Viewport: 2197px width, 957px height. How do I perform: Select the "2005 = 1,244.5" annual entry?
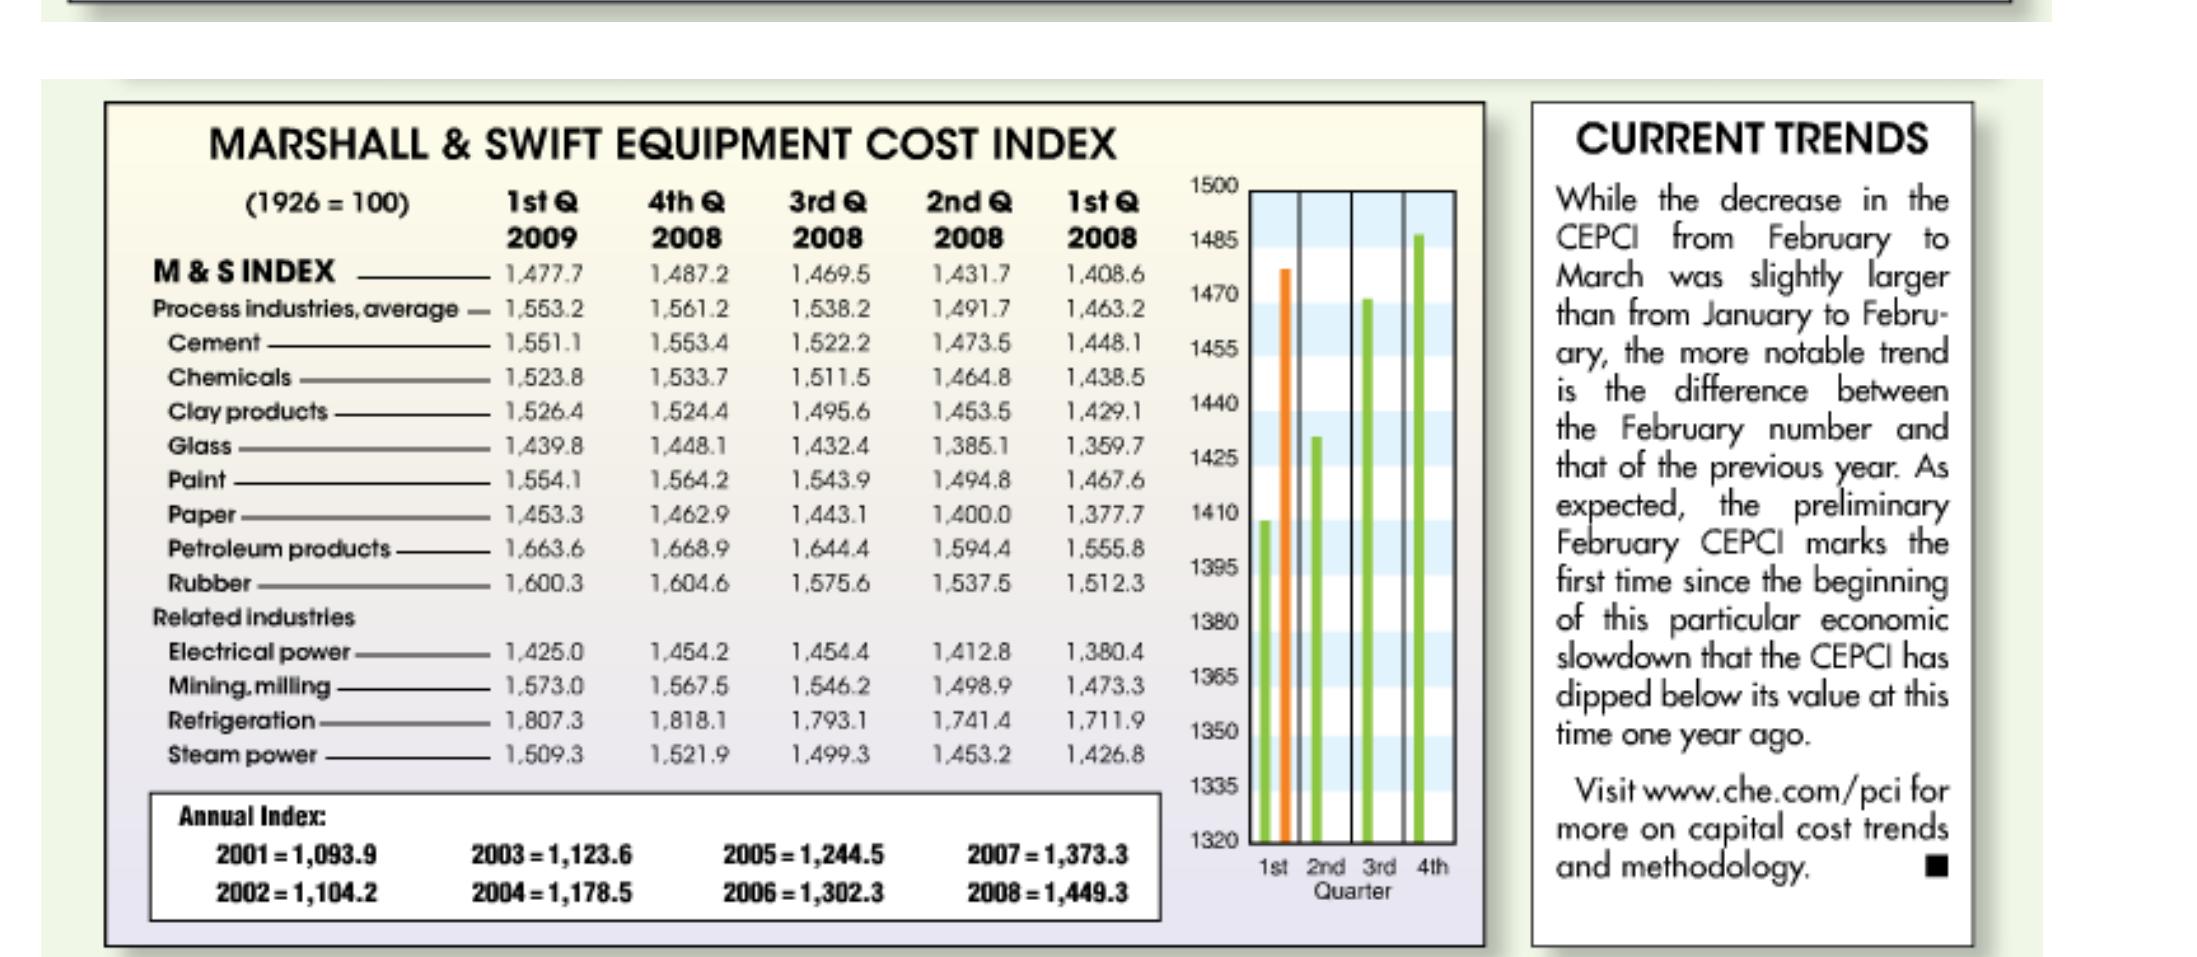(x=804, y=855)
